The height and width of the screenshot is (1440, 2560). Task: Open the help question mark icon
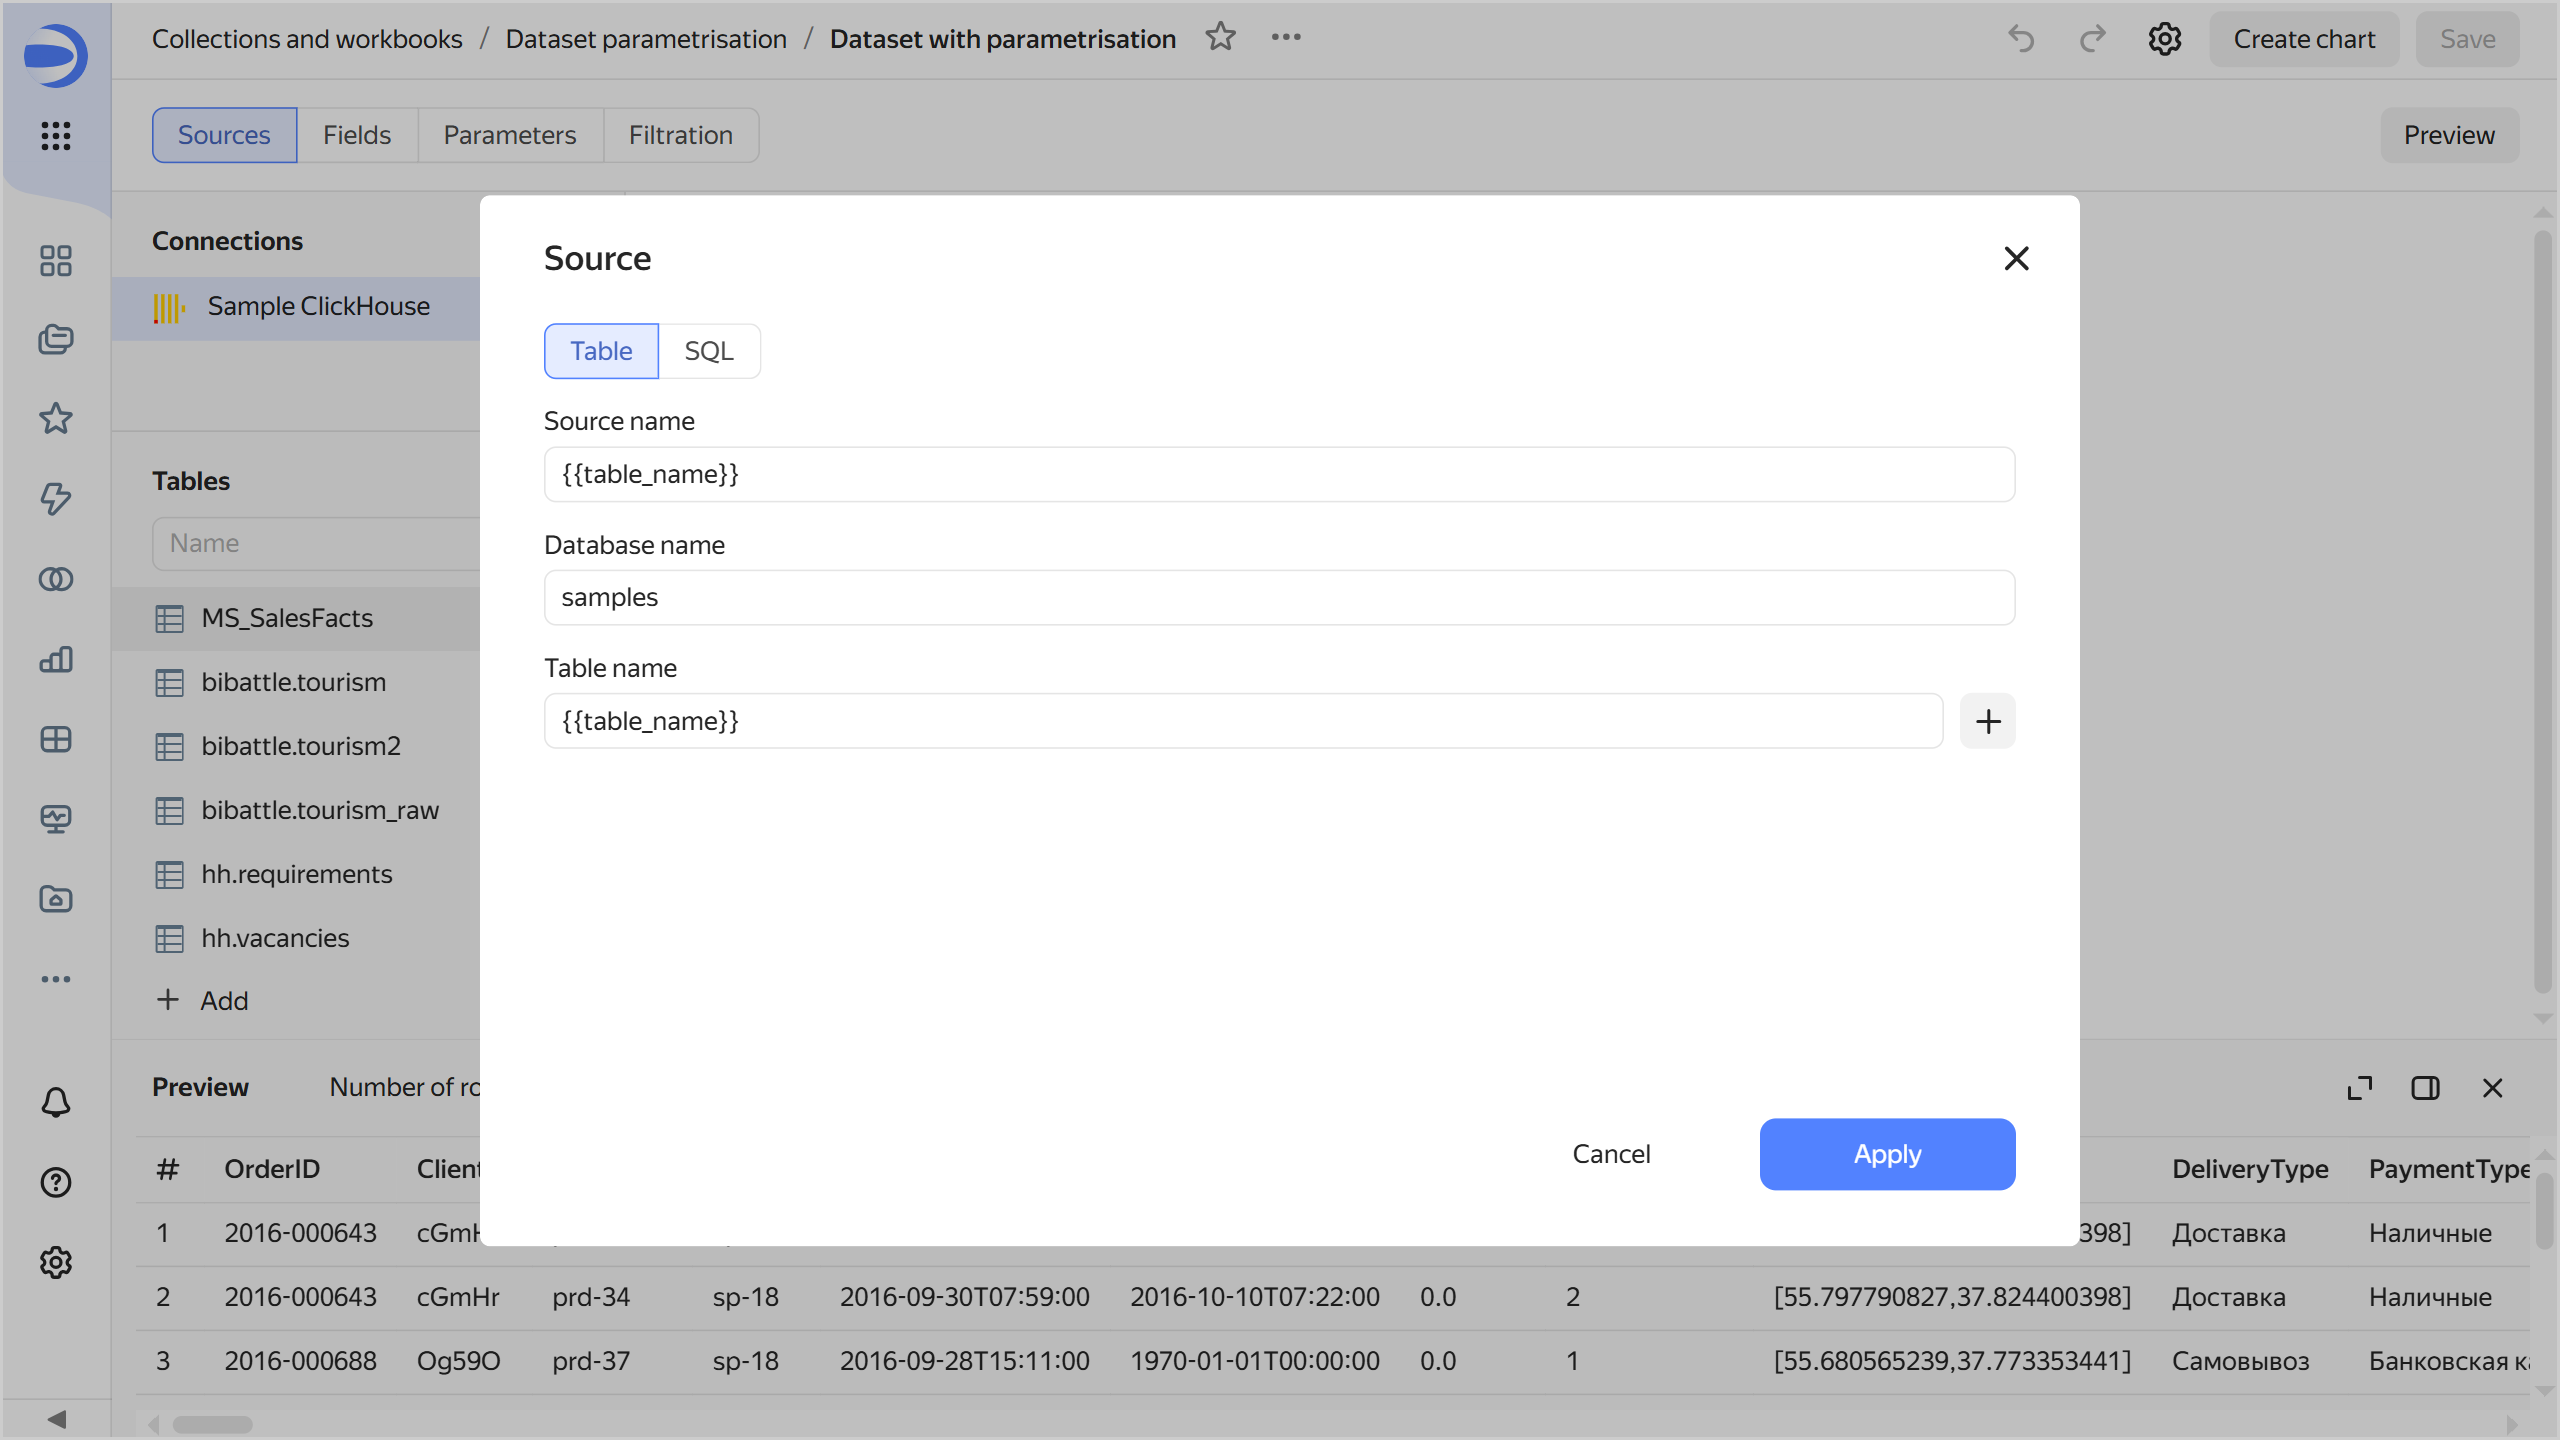[56, 1182]
